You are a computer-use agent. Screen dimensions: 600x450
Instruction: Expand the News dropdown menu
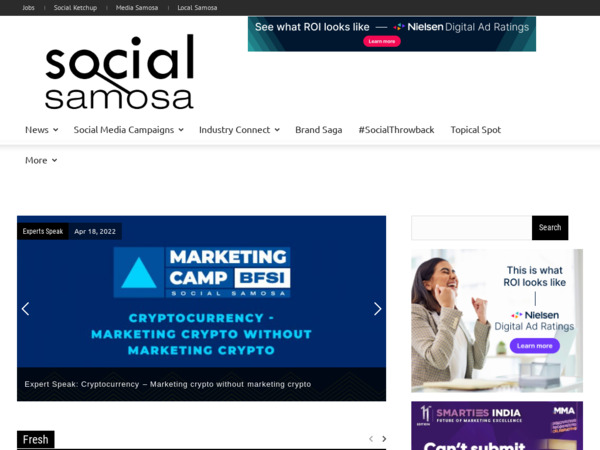point(42,130)
